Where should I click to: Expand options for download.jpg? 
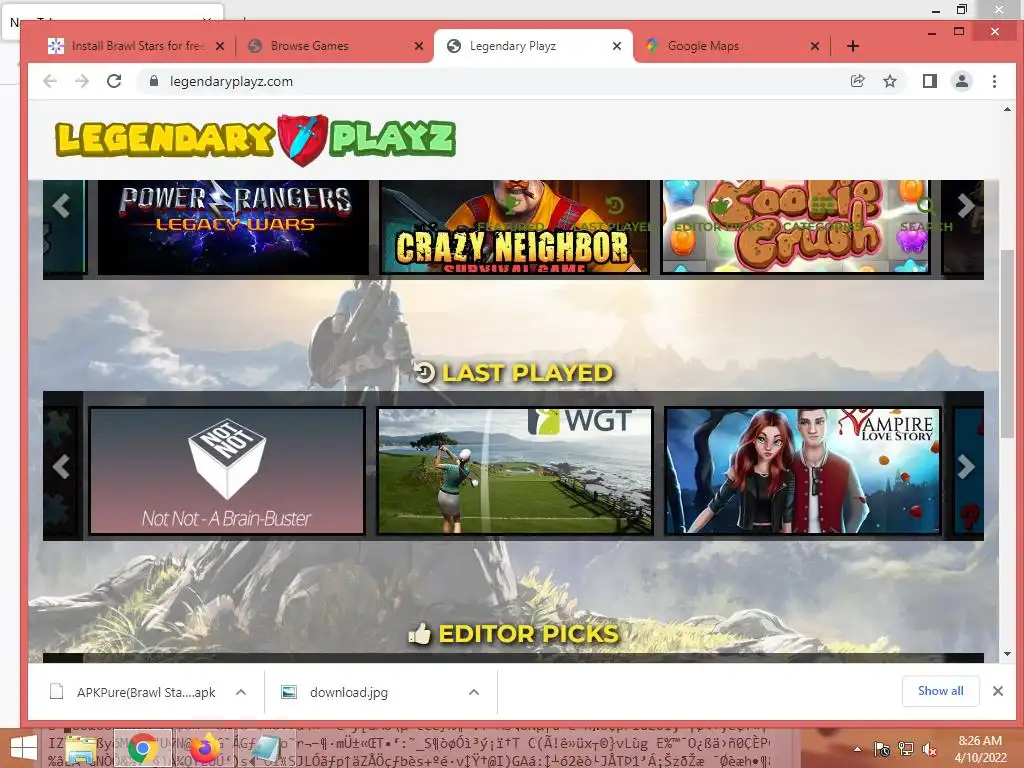[x=474, y=692]
